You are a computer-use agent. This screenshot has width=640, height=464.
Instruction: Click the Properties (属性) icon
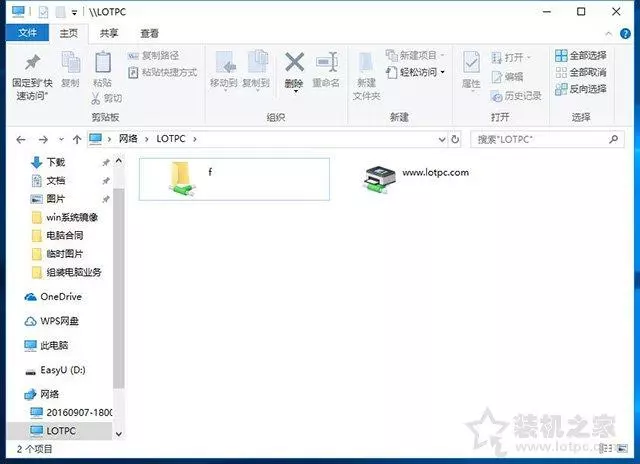click(x=471, y=63)
